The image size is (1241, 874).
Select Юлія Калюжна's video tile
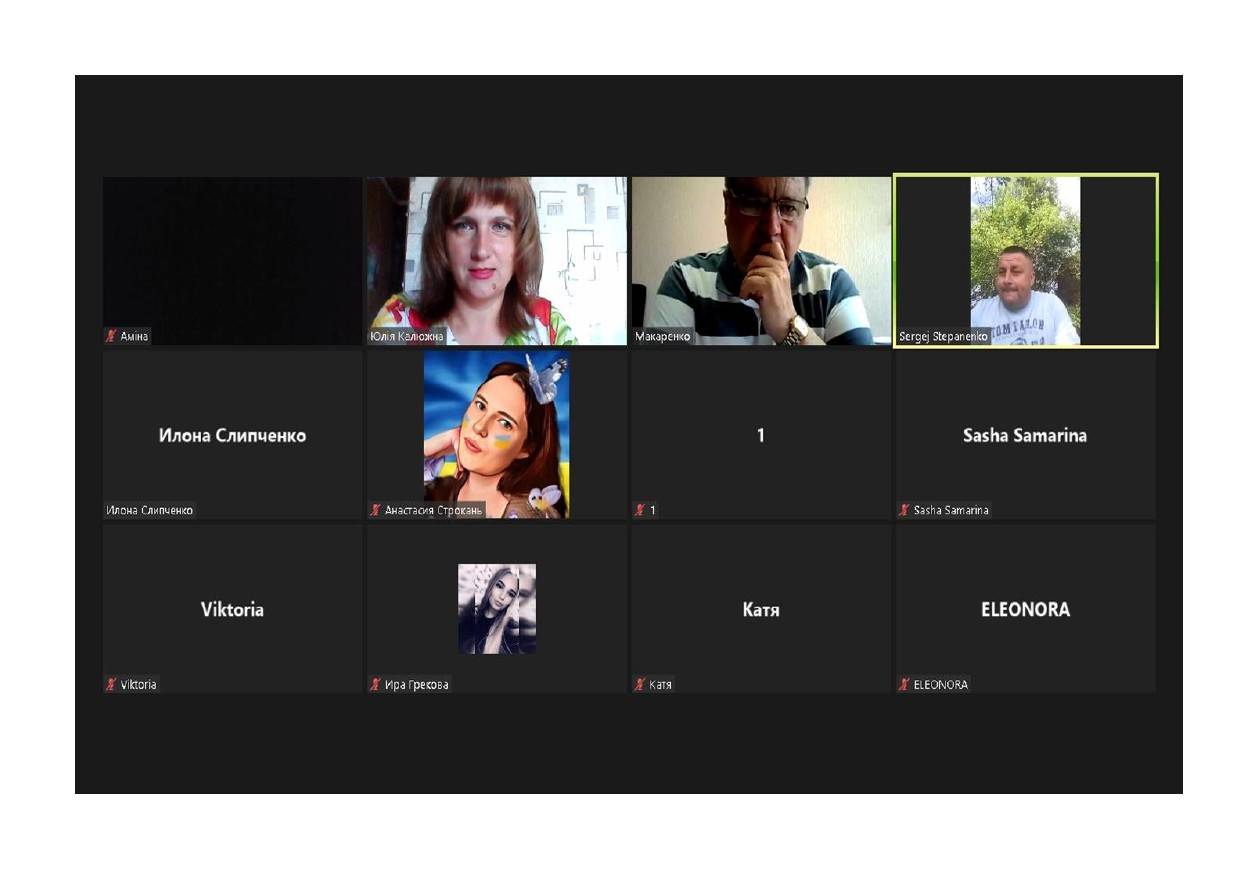tap(497, 261)
